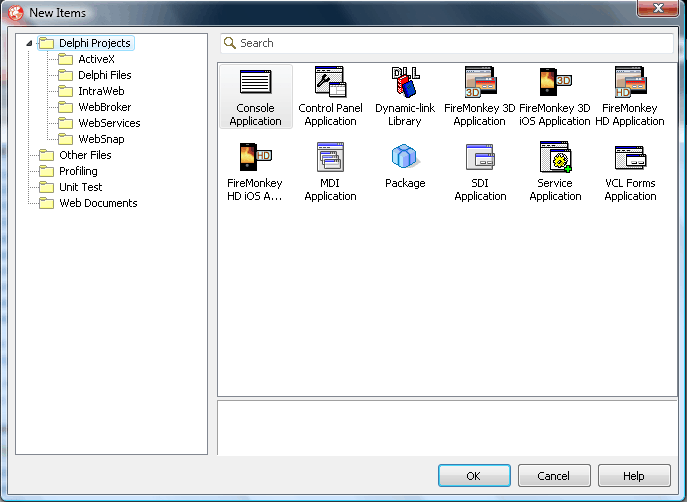Select the Service Application icon
The width and height of the screenshot is (687, 502).
555,157
